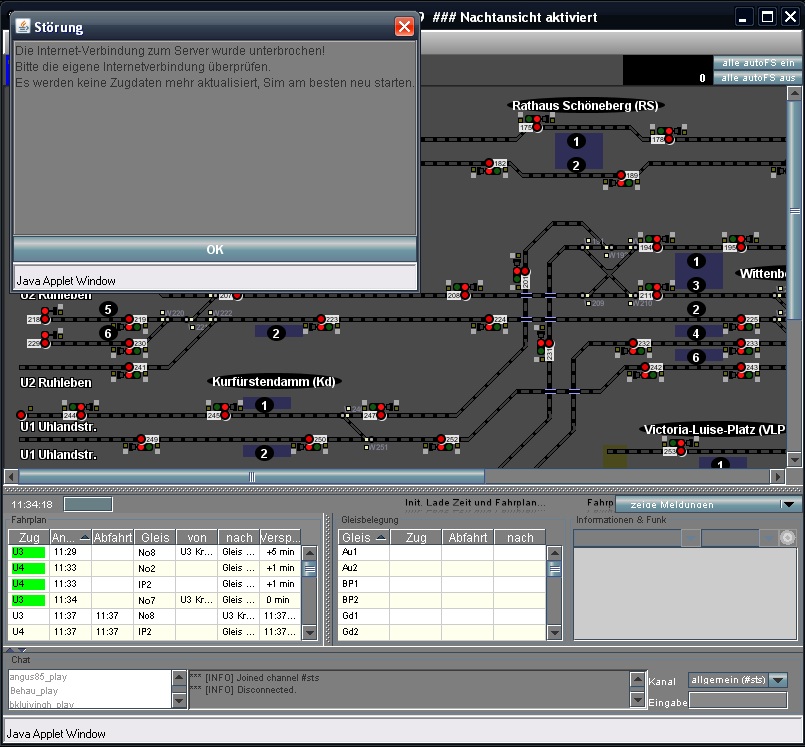Sort Fahrplan by the 'Versp...' column header
Viewport: 805px width, 747px height.
(x=280, y=538)
